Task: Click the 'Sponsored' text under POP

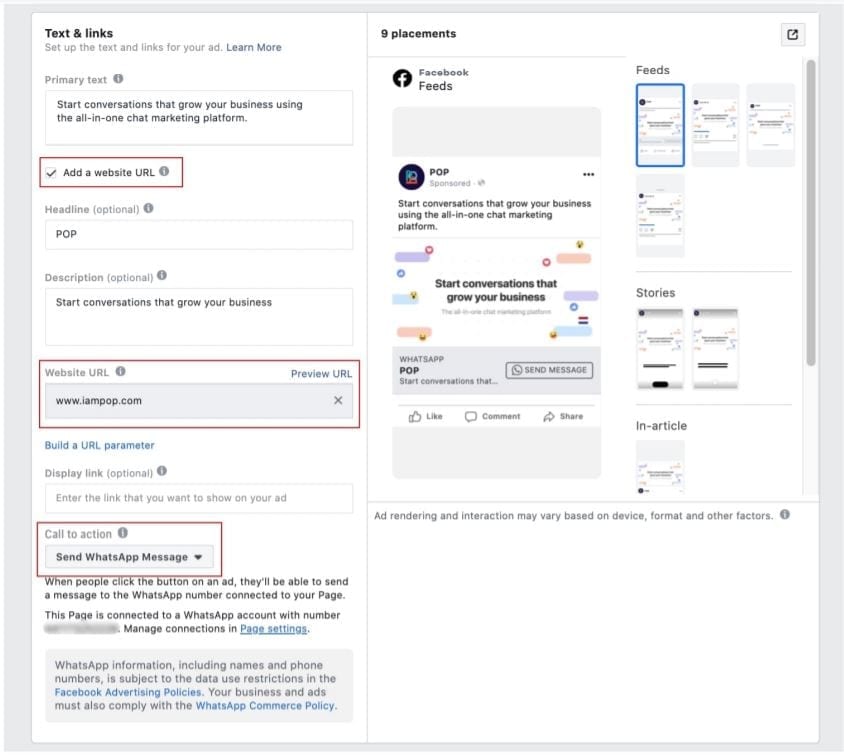Action: [450, 183]
